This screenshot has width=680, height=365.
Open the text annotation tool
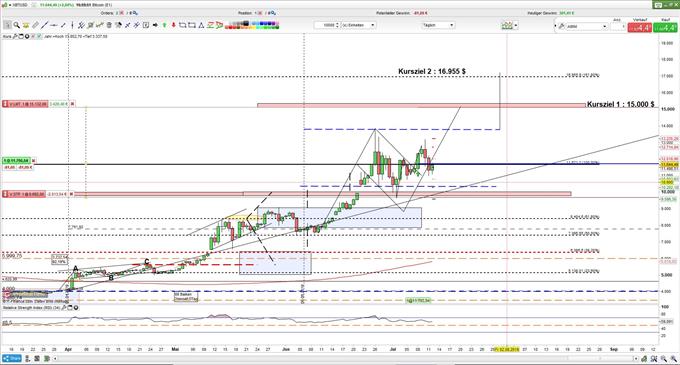pos(146,25)
